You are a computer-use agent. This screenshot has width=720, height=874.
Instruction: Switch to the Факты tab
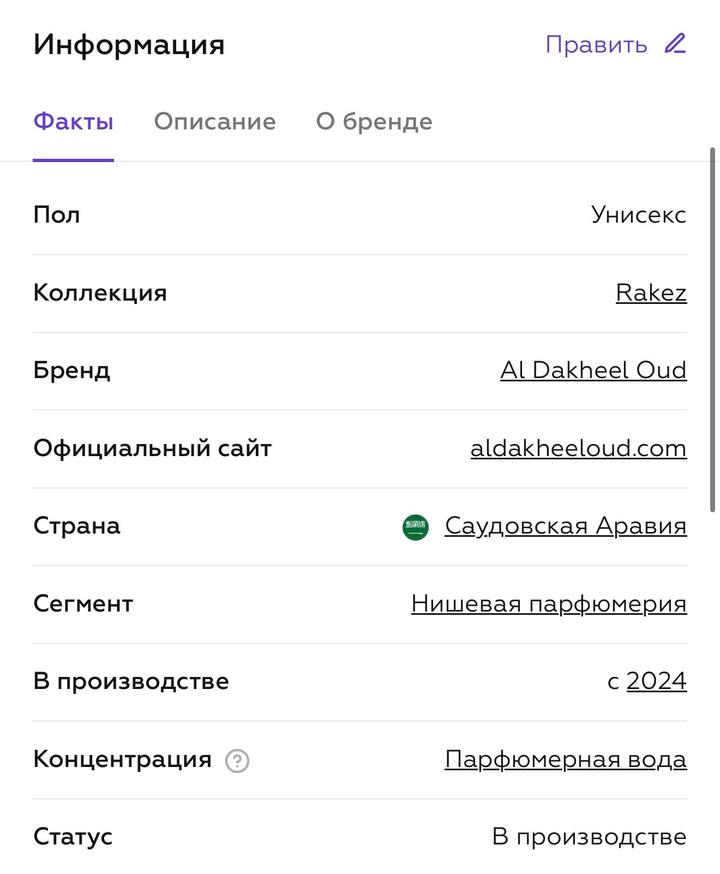click(73, 122)
